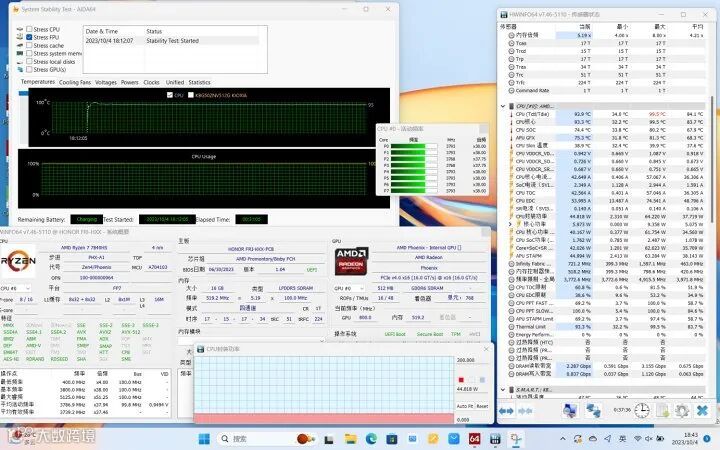The width and height of the screenshot is (720, 450).
Task: Edit the 0.000 graph minimum field
Action: tap(472, 420)
